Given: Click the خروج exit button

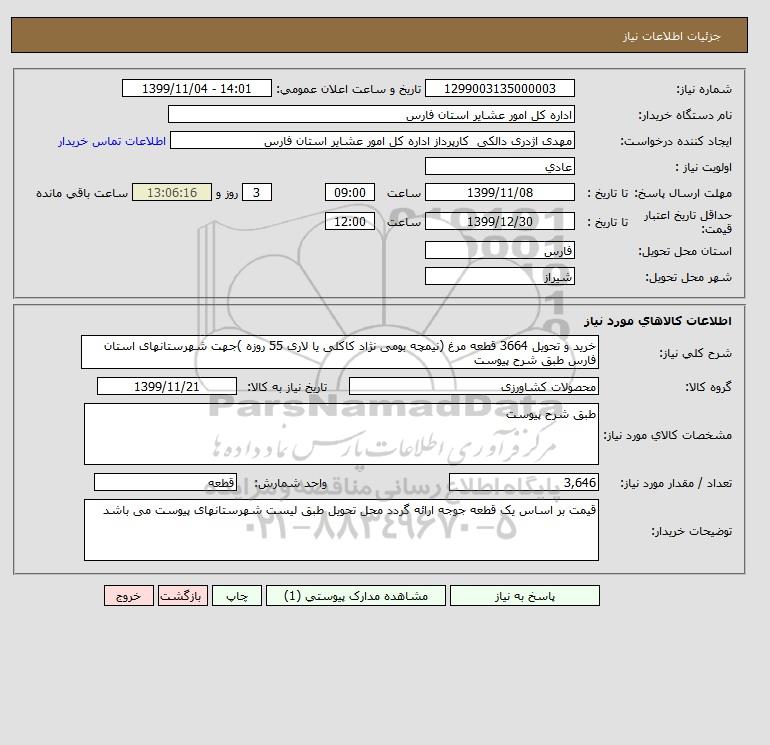Looking at the screenshot, I should pyautogui.click(x=129, y=595).
